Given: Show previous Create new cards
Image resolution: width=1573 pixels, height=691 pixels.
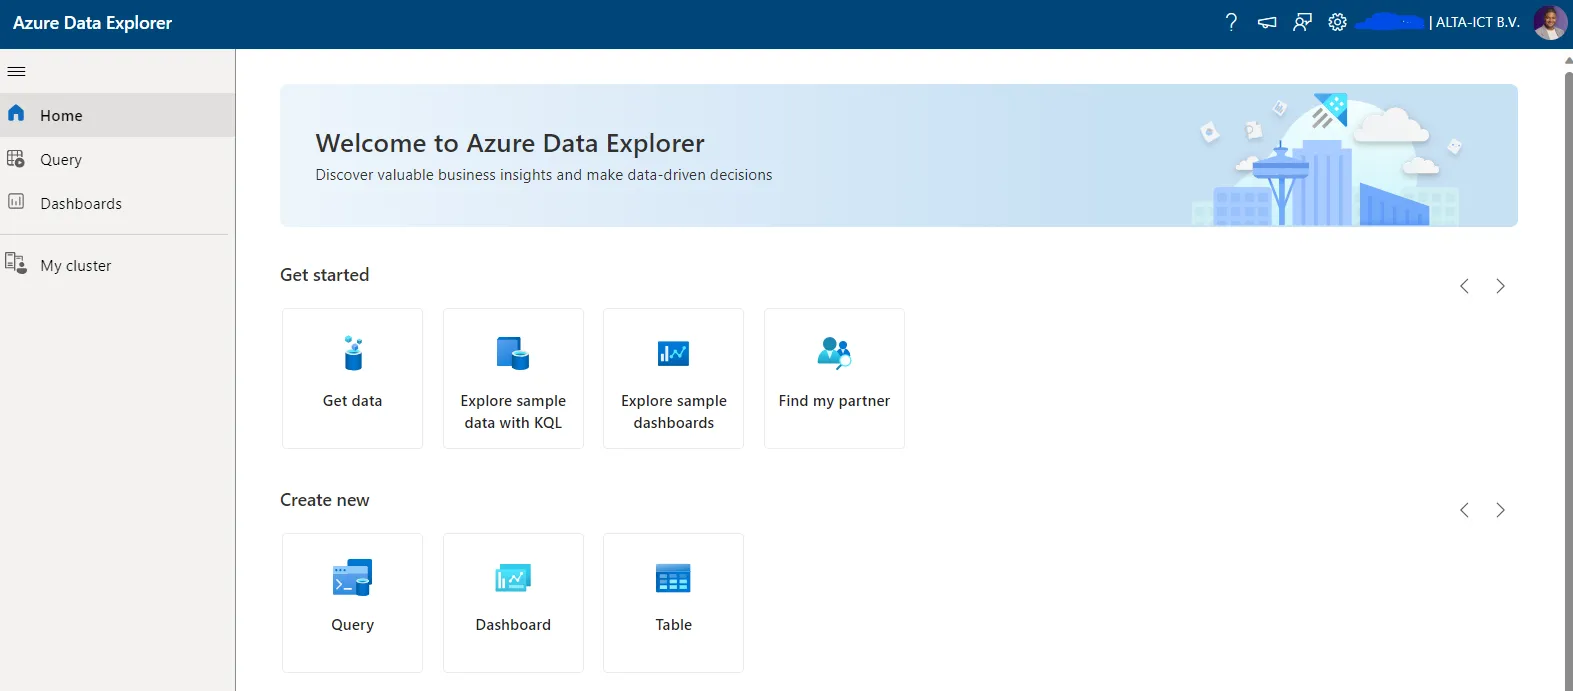Looking at the screenshot, I should pos(1464,510).
